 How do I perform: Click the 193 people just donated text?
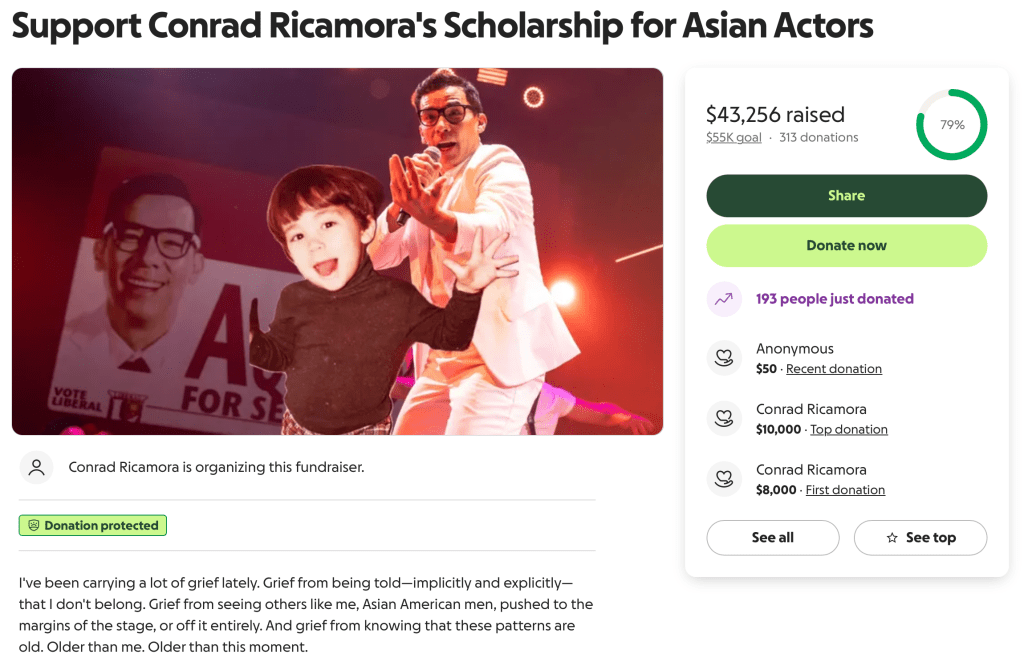pos(835,299)
